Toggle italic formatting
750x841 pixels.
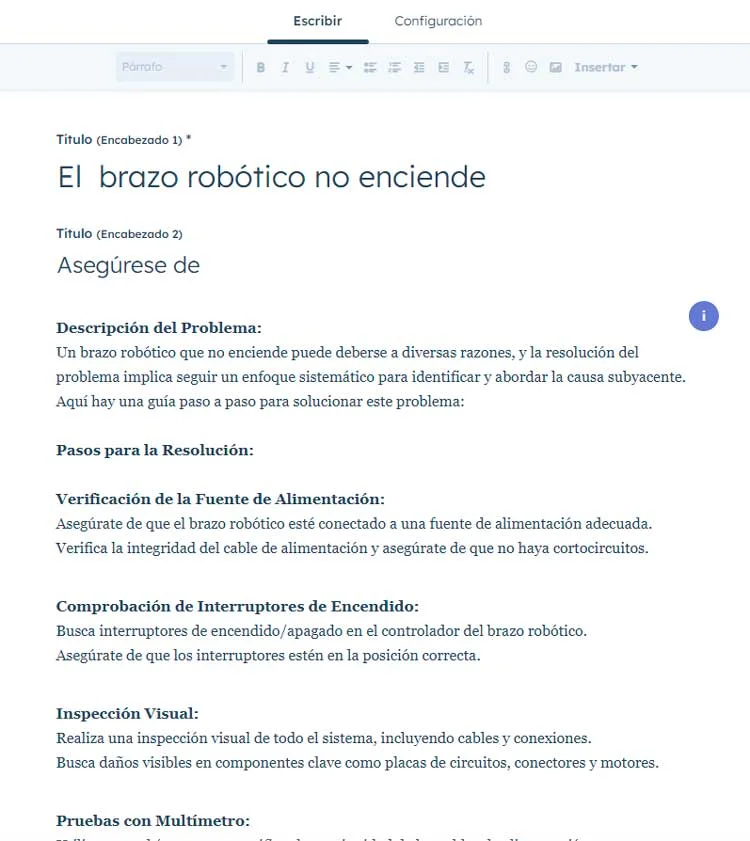pos(285,68)
